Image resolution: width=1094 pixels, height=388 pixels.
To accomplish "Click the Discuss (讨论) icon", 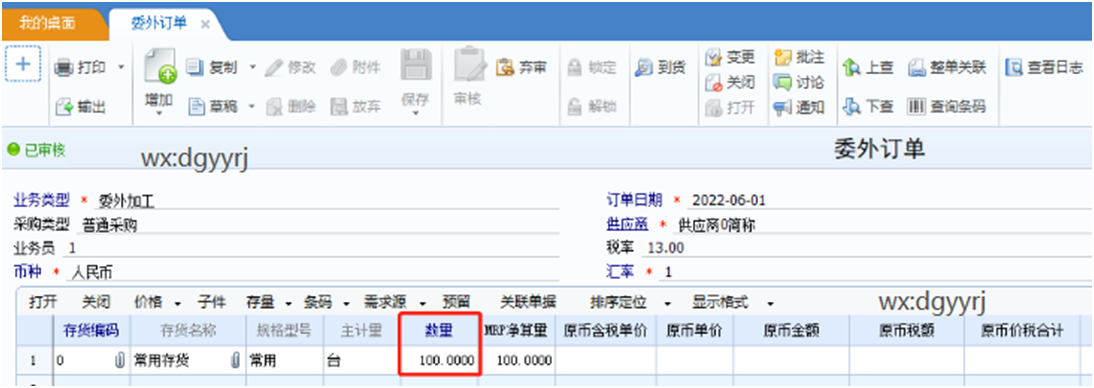I will click(783, 82).
